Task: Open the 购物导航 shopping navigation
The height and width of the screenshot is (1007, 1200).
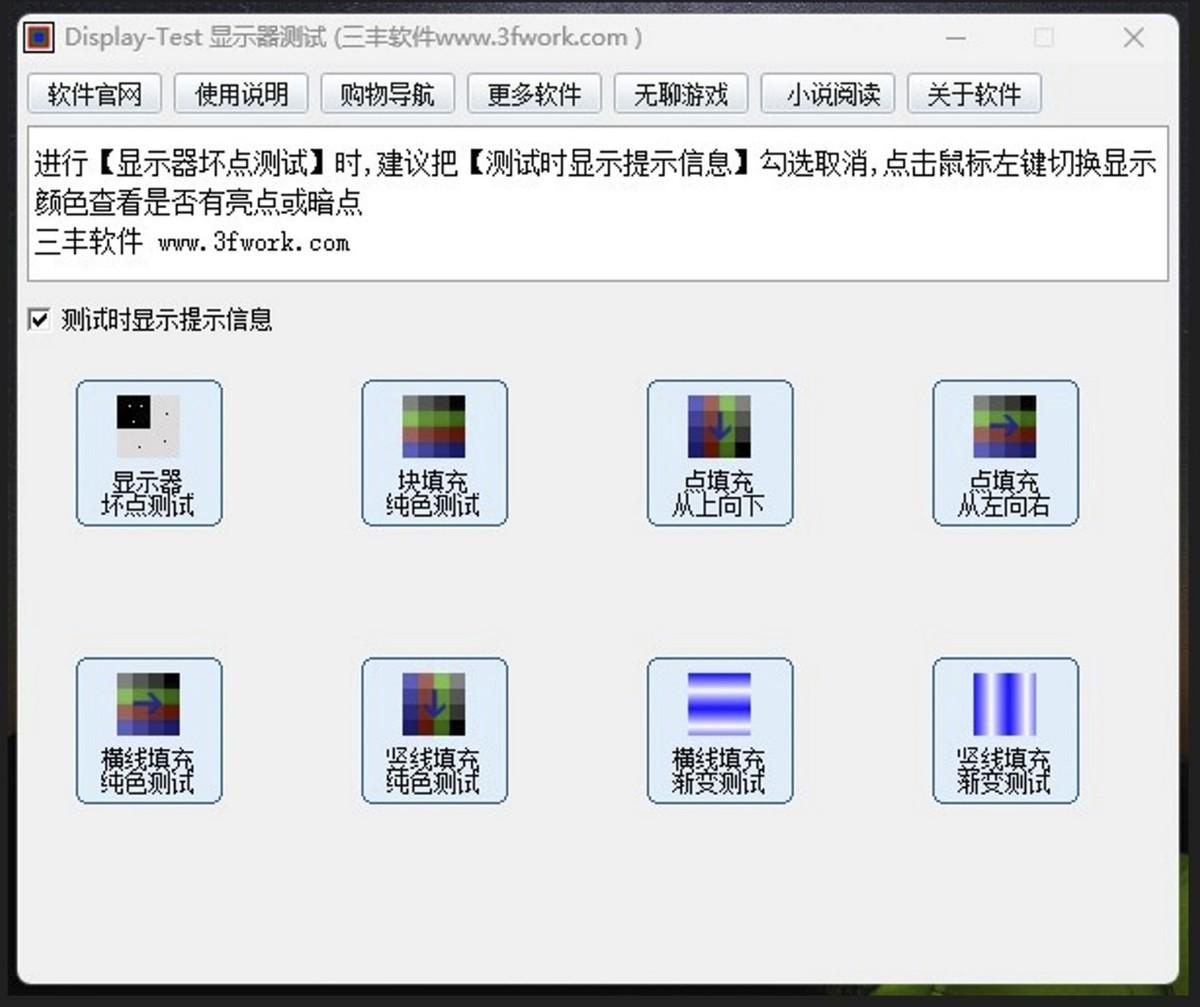Action: pyautogui.click(x=387, y=94)
